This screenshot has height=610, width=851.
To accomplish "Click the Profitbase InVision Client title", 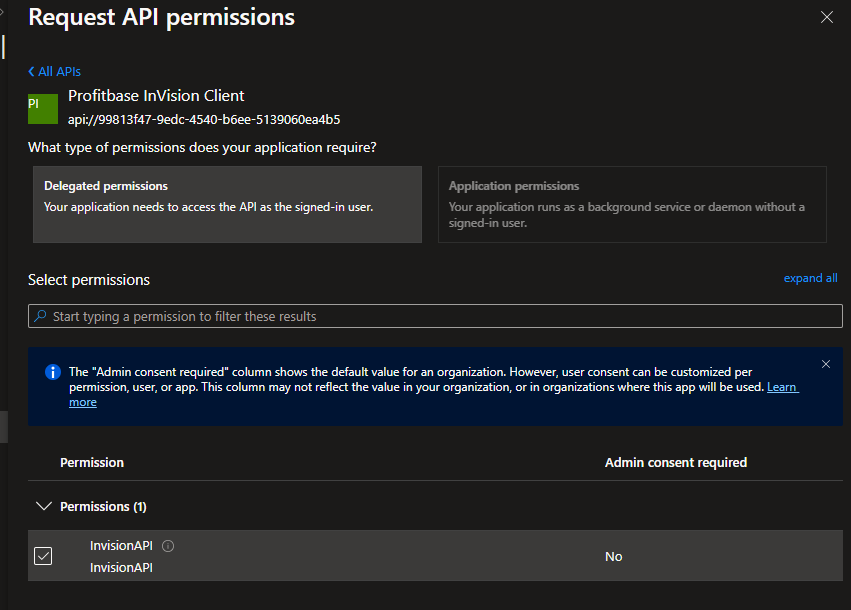I will 156,96.
